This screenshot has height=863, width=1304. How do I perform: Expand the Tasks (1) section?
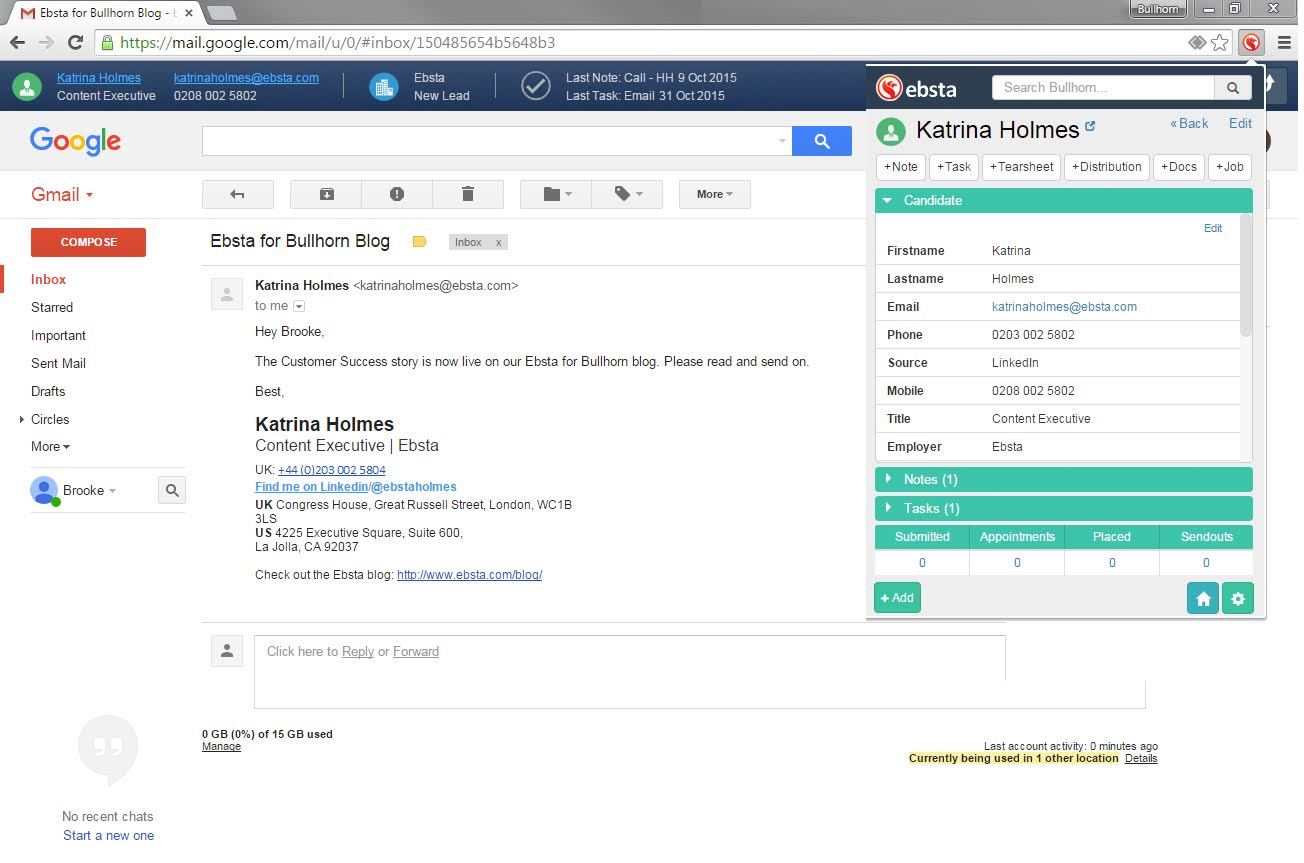click(1064, 508)
